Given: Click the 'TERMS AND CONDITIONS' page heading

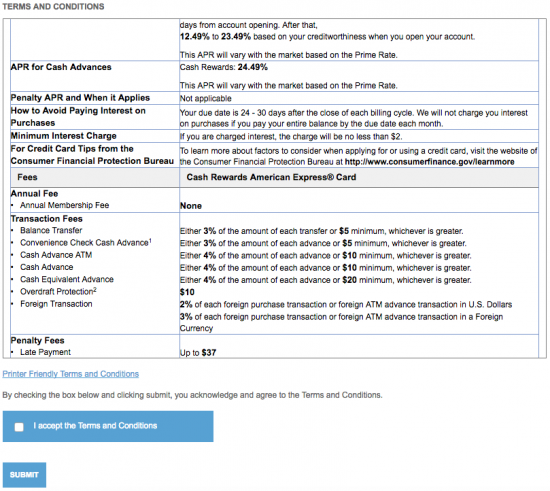Looking at the screenshot, I should tap(53, 7).
